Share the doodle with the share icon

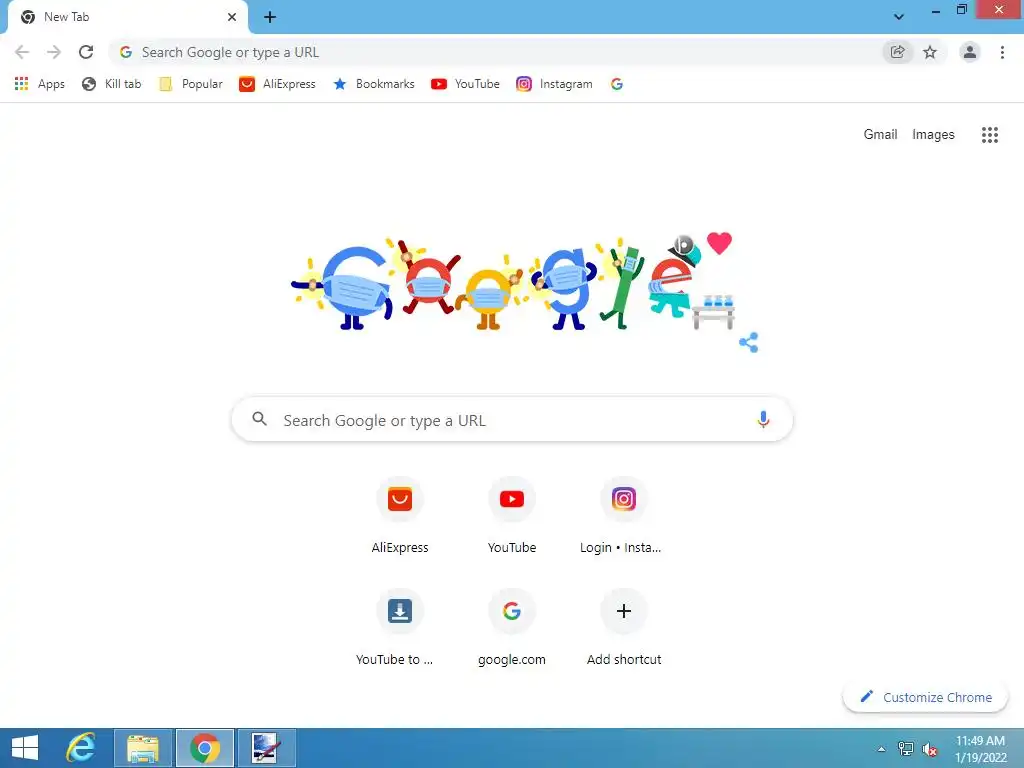pyautogui.click(x=748, y=342)
